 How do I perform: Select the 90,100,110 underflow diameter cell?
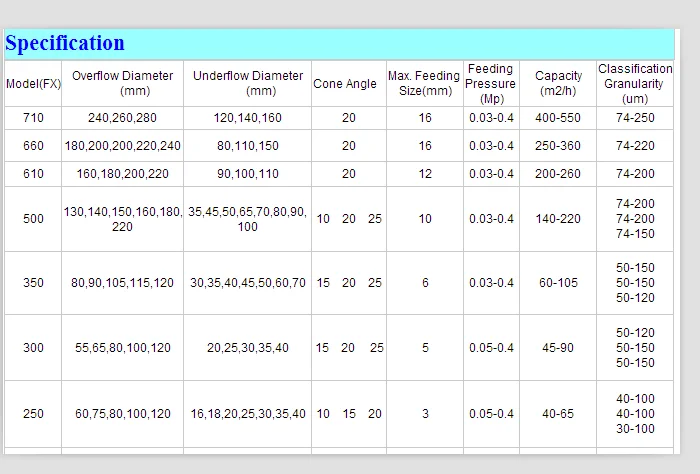(x=247, y=174)
